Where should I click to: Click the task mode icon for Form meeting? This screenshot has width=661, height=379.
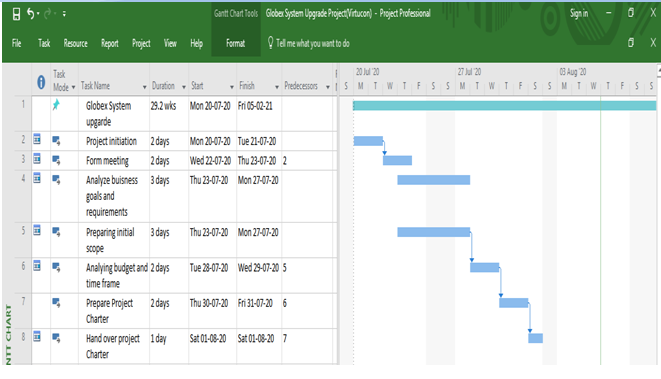pyautogui.click(x=56, y=160)
